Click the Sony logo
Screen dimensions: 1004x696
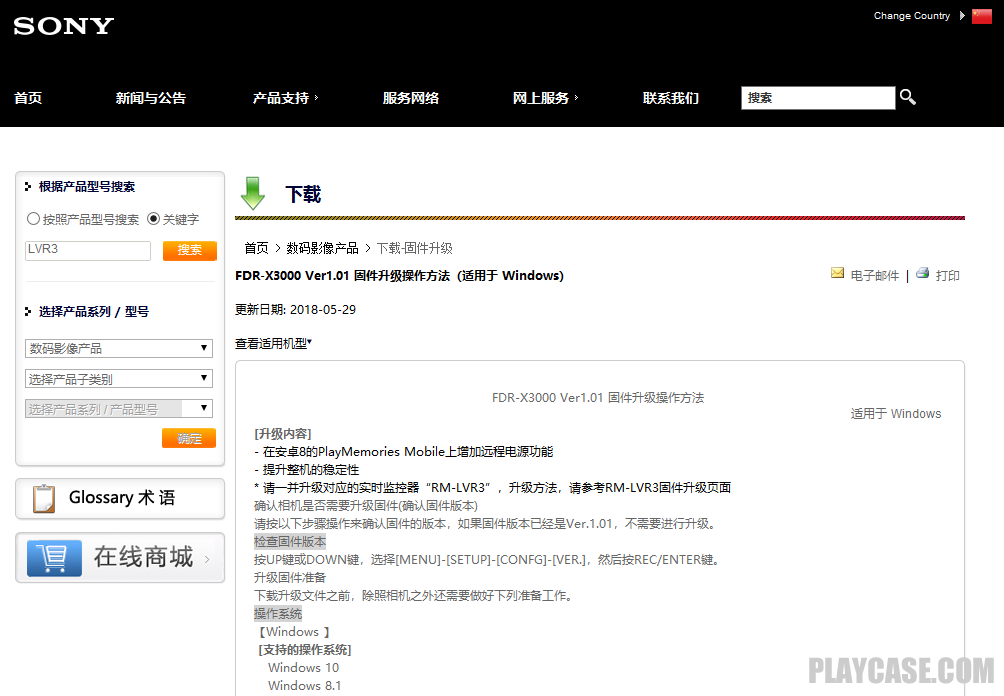click(63, 26)
